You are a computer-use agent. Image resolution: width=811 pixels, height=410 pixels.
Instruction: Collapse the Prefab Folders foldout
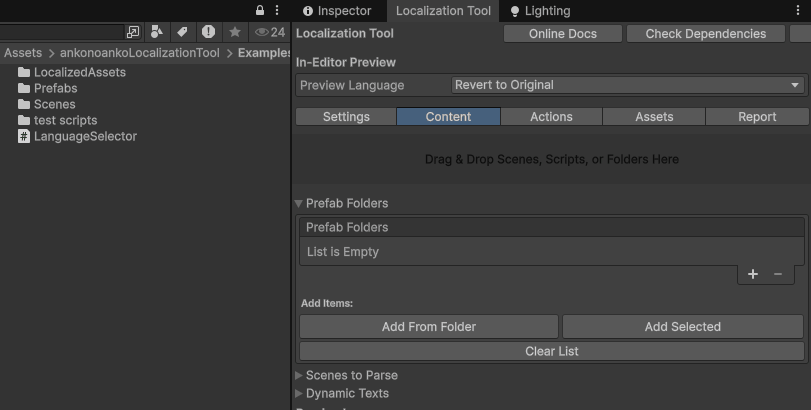(298, 204)
